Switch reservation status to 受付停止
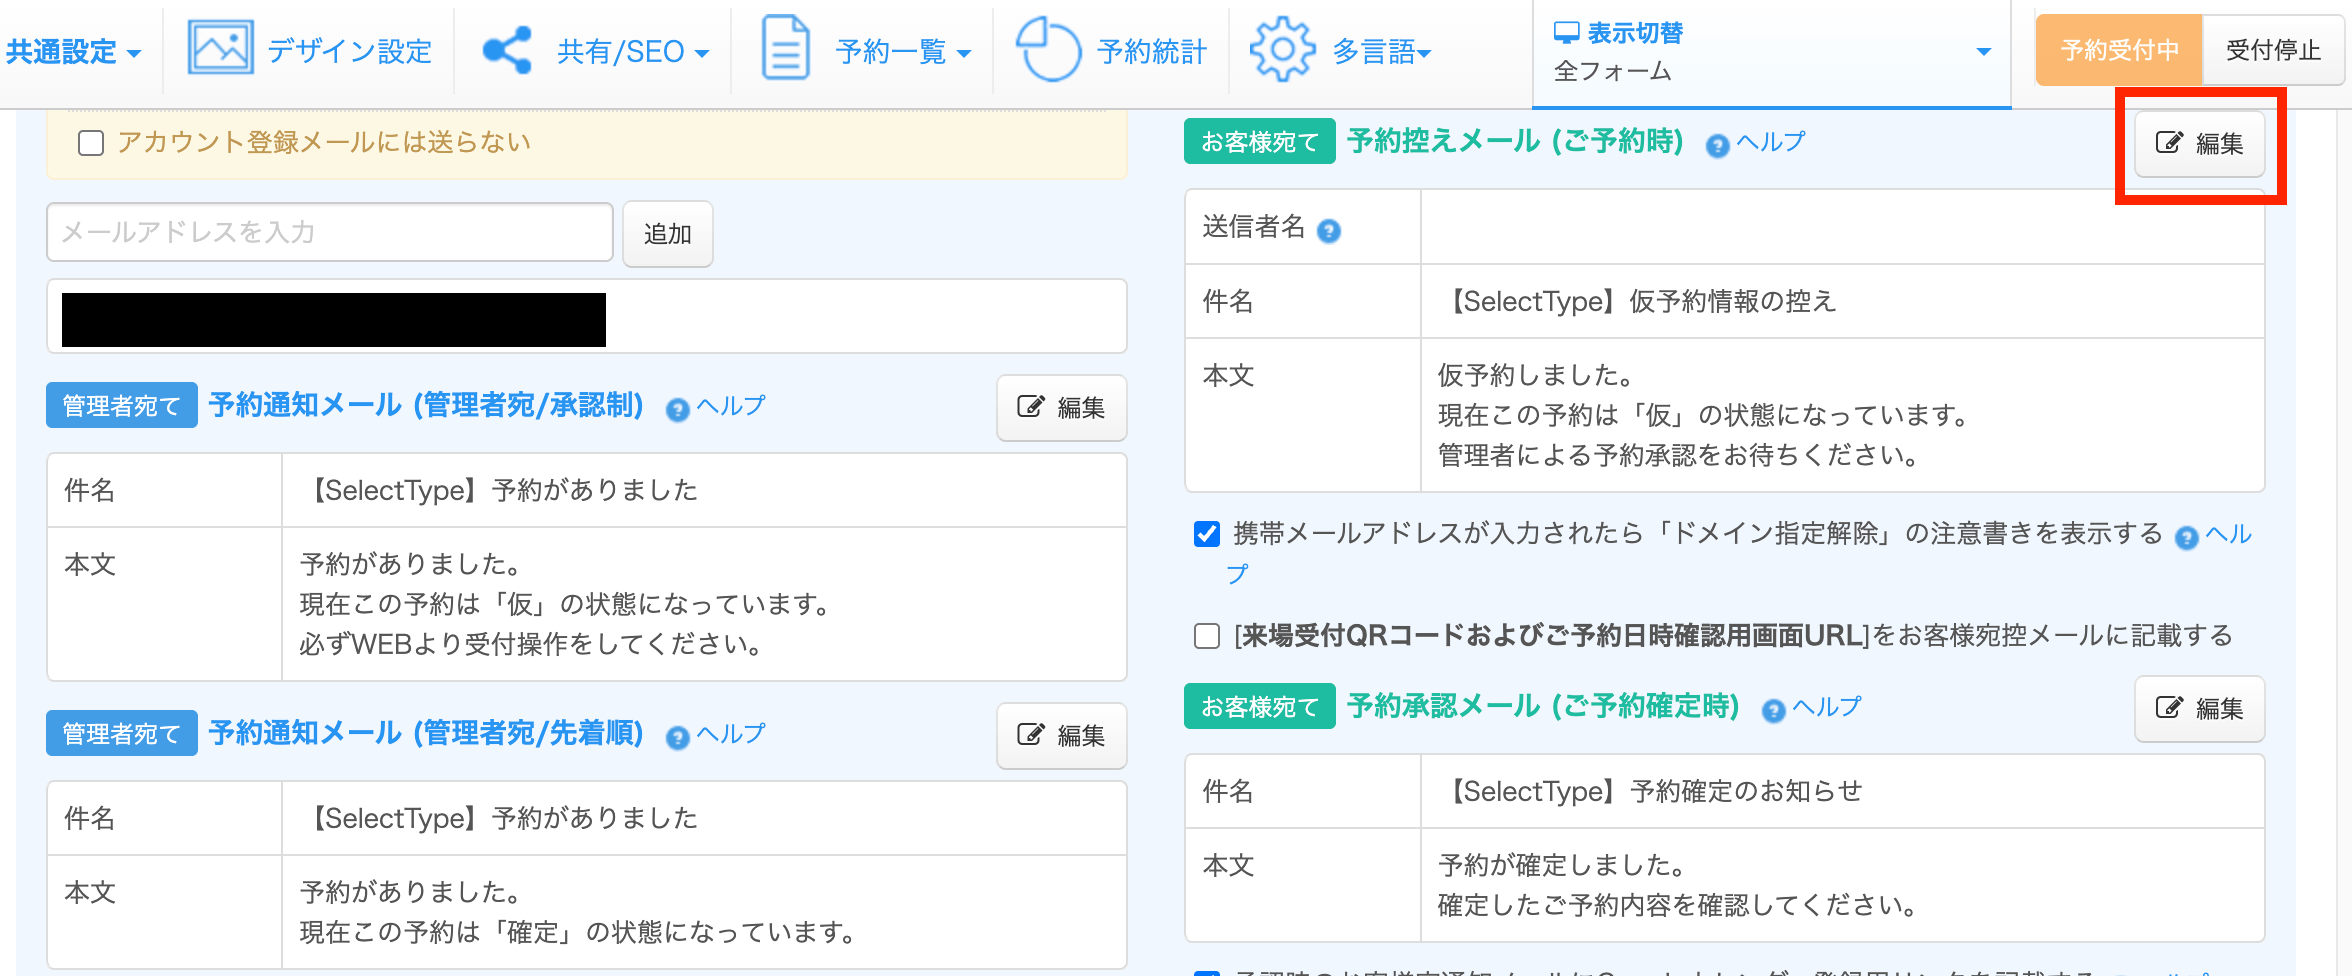This screenshot has width=2352, height=976. click(x=2272, y=50)
